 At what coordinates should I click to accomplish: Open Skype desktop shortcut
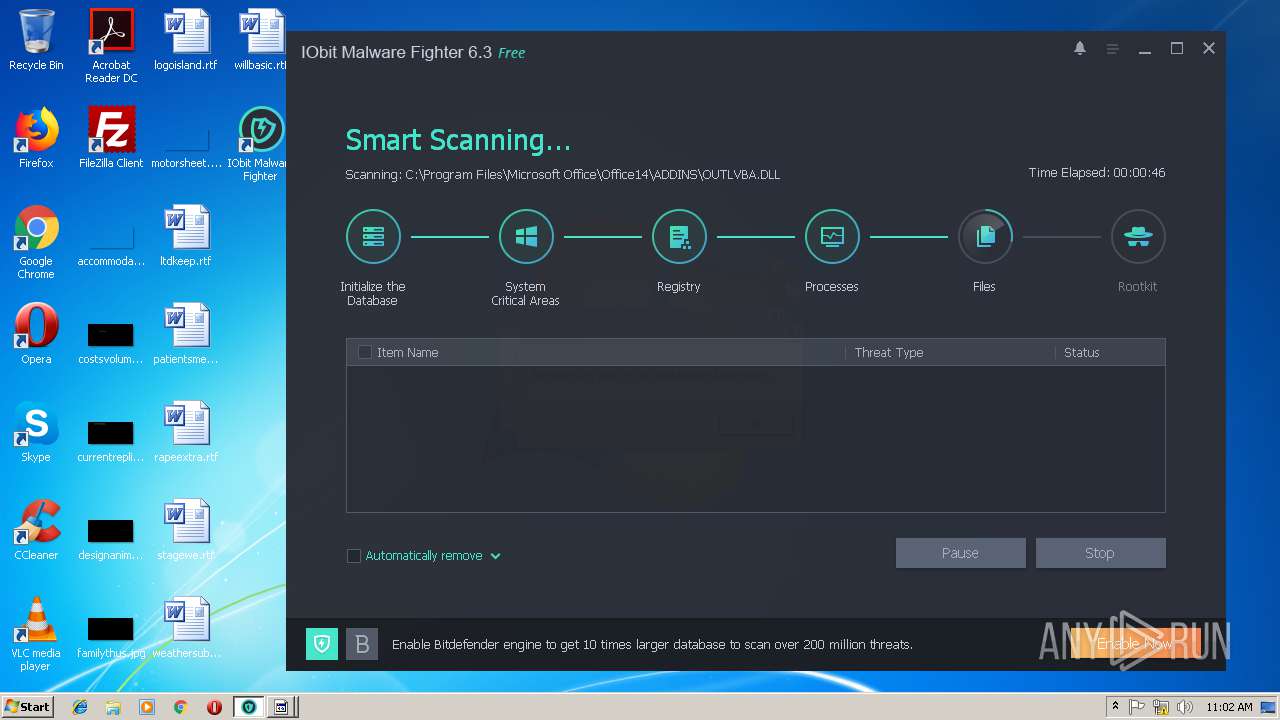pos(36,432)
